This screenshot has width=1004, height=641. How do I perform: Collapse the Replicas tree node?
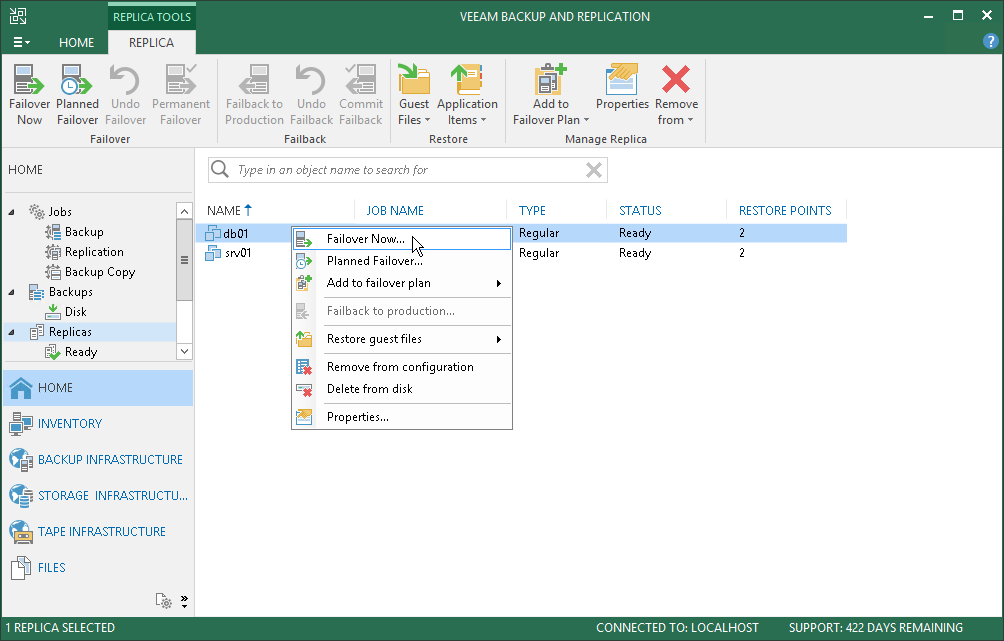click(x=12, y=332)
